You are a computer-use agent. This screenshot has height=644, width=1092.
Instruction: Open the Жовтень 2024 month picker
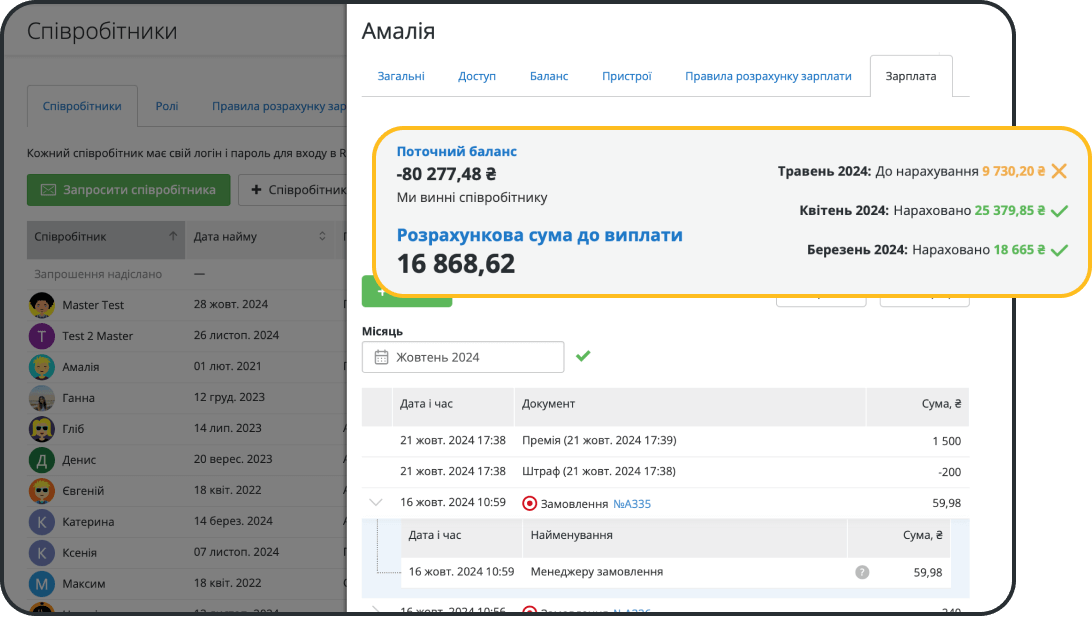[x=463, y=357]
